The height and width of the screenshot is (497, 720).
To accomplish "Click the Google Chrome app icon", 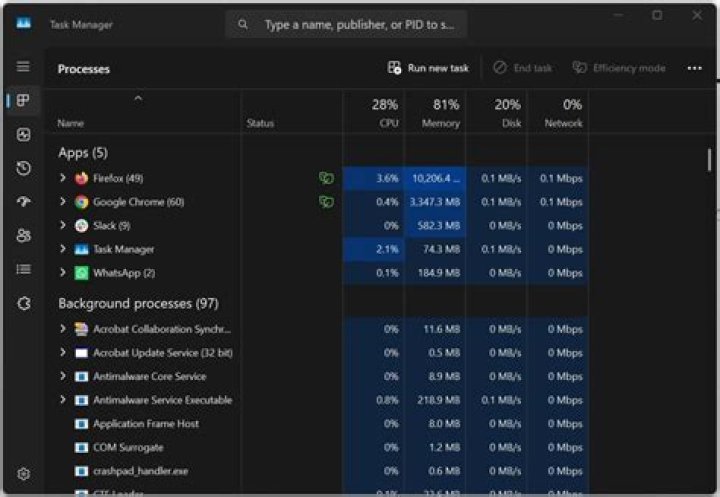I will (x=82, y=202).
